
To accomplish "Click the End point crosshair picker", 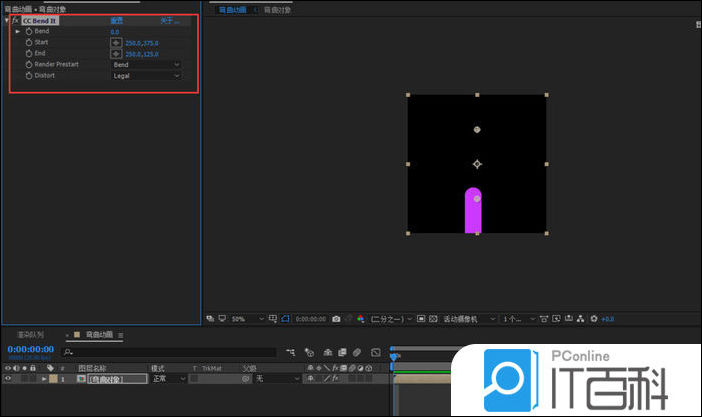I will pyautogui.click(x=116, y=54).
